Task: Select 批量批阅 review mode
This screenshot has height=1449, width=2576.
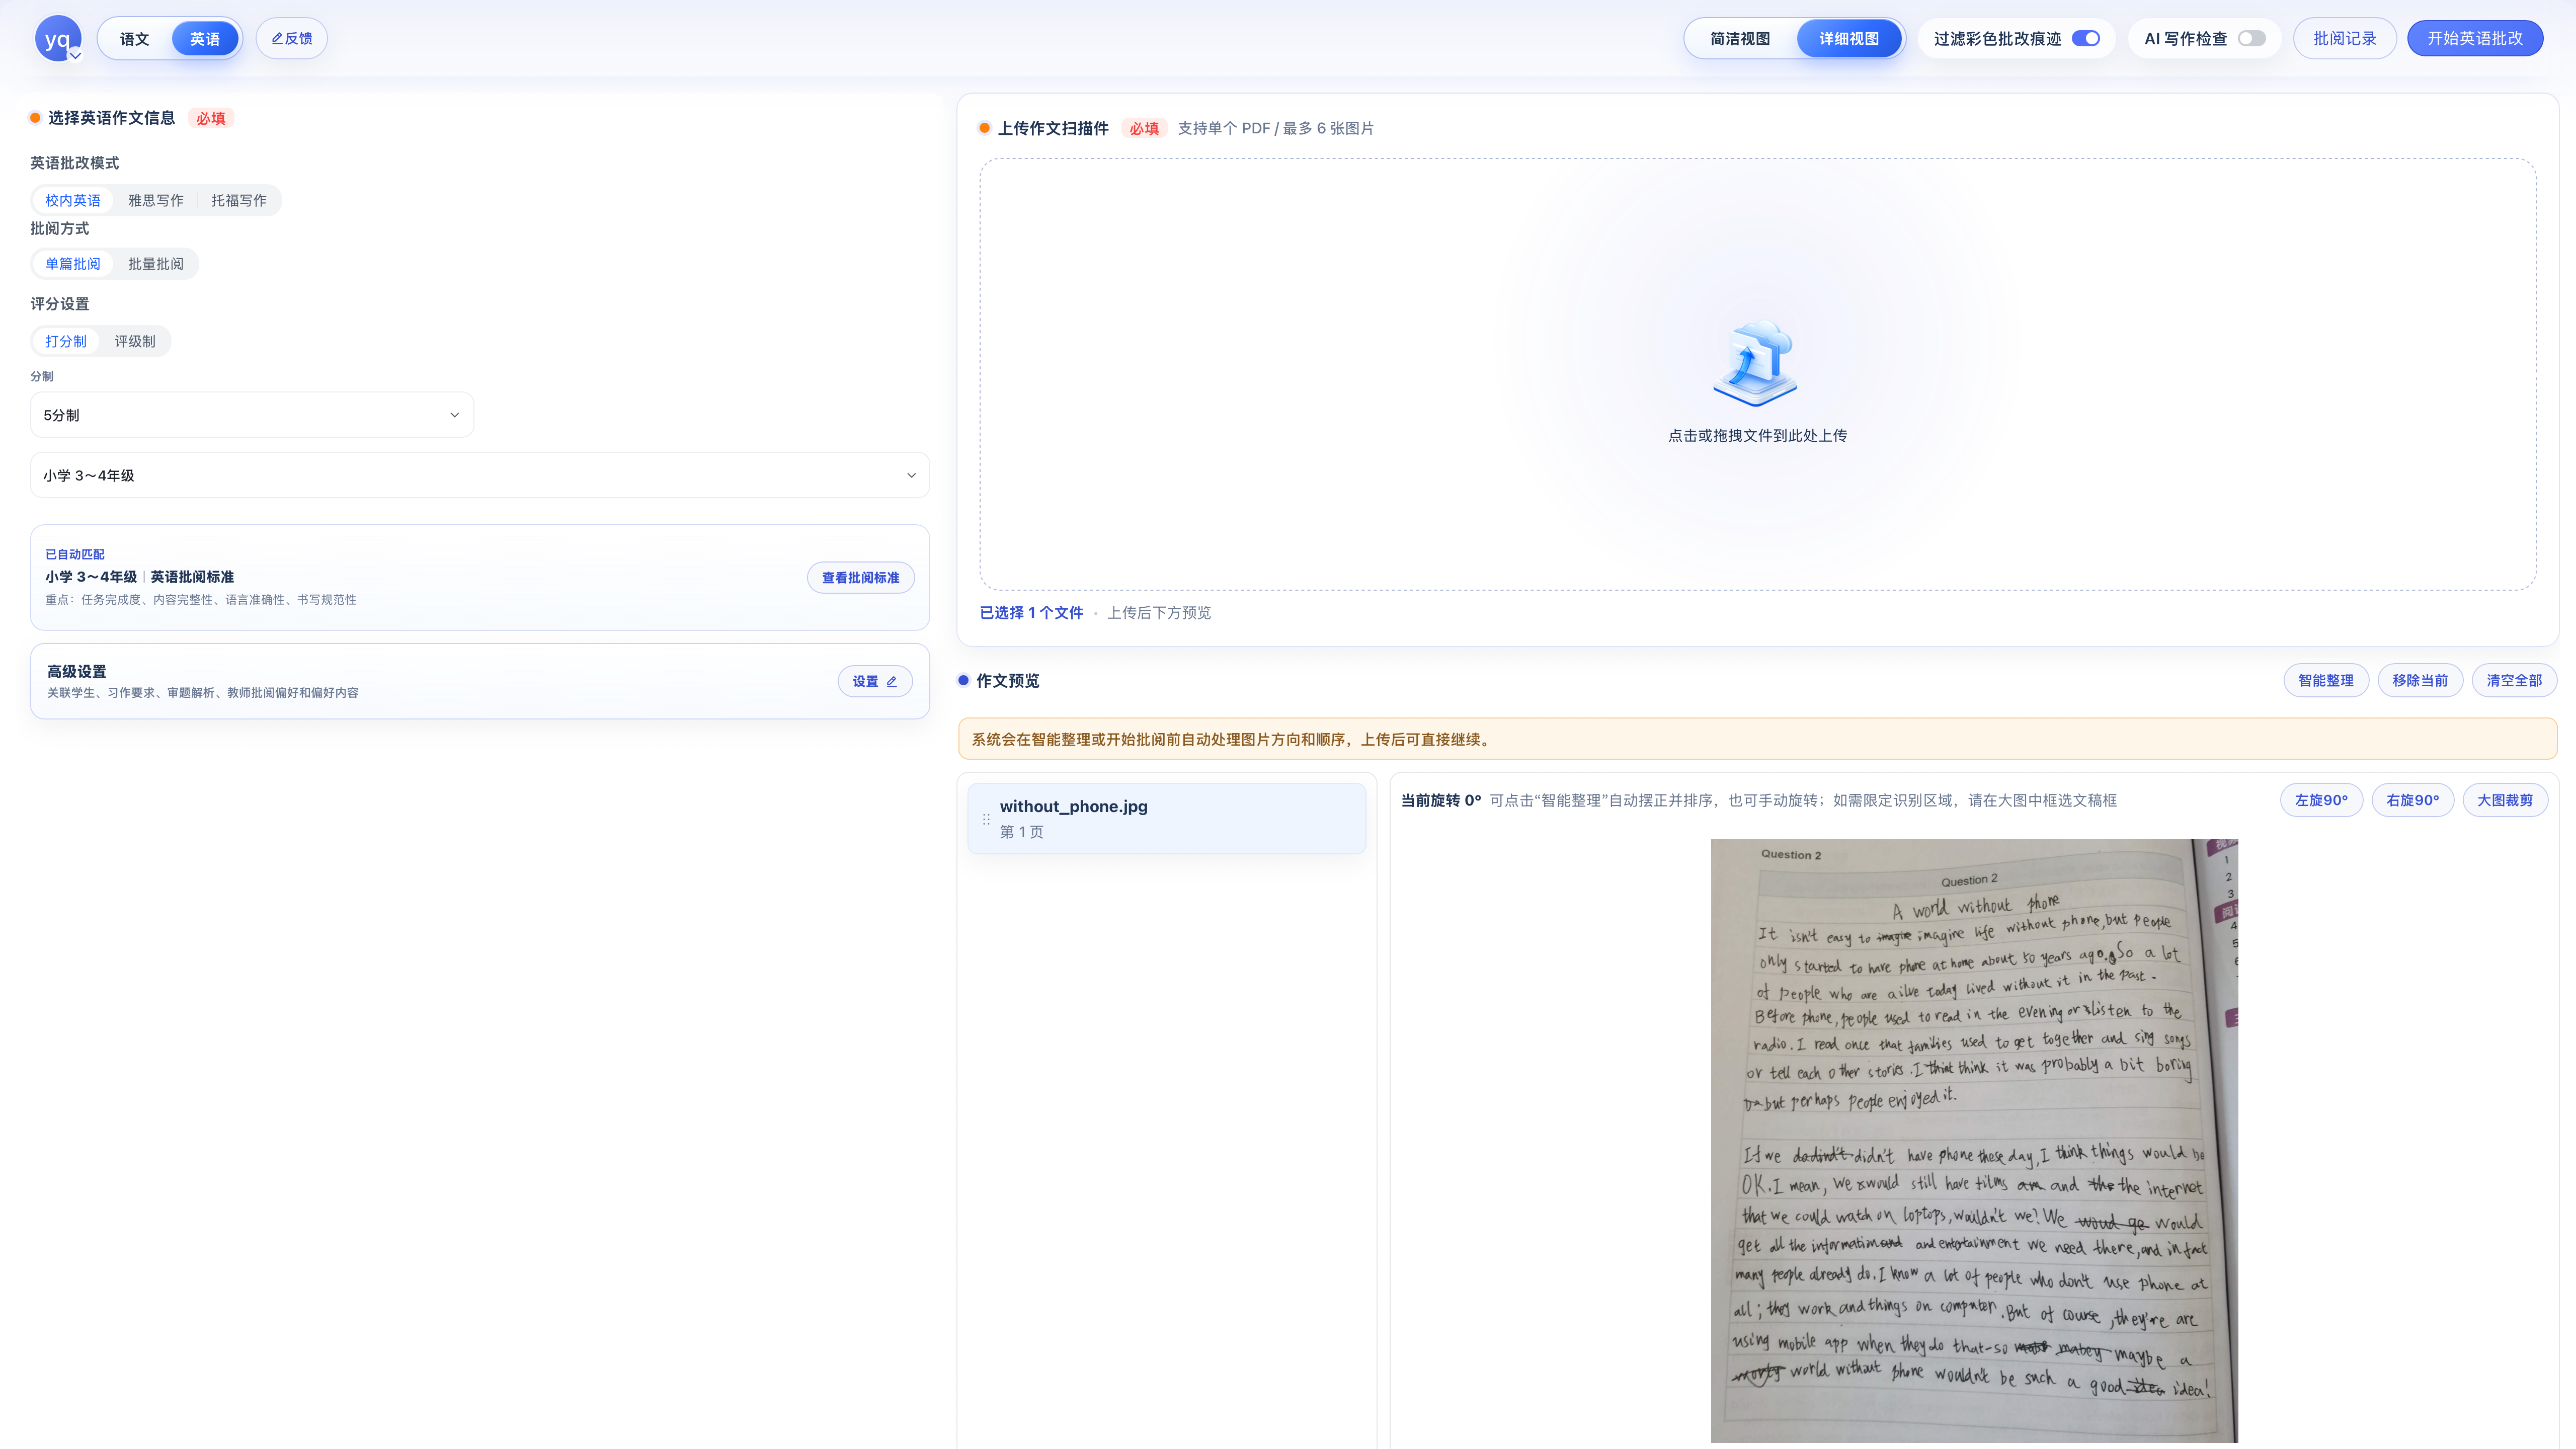Action: (x=156, y=264)
